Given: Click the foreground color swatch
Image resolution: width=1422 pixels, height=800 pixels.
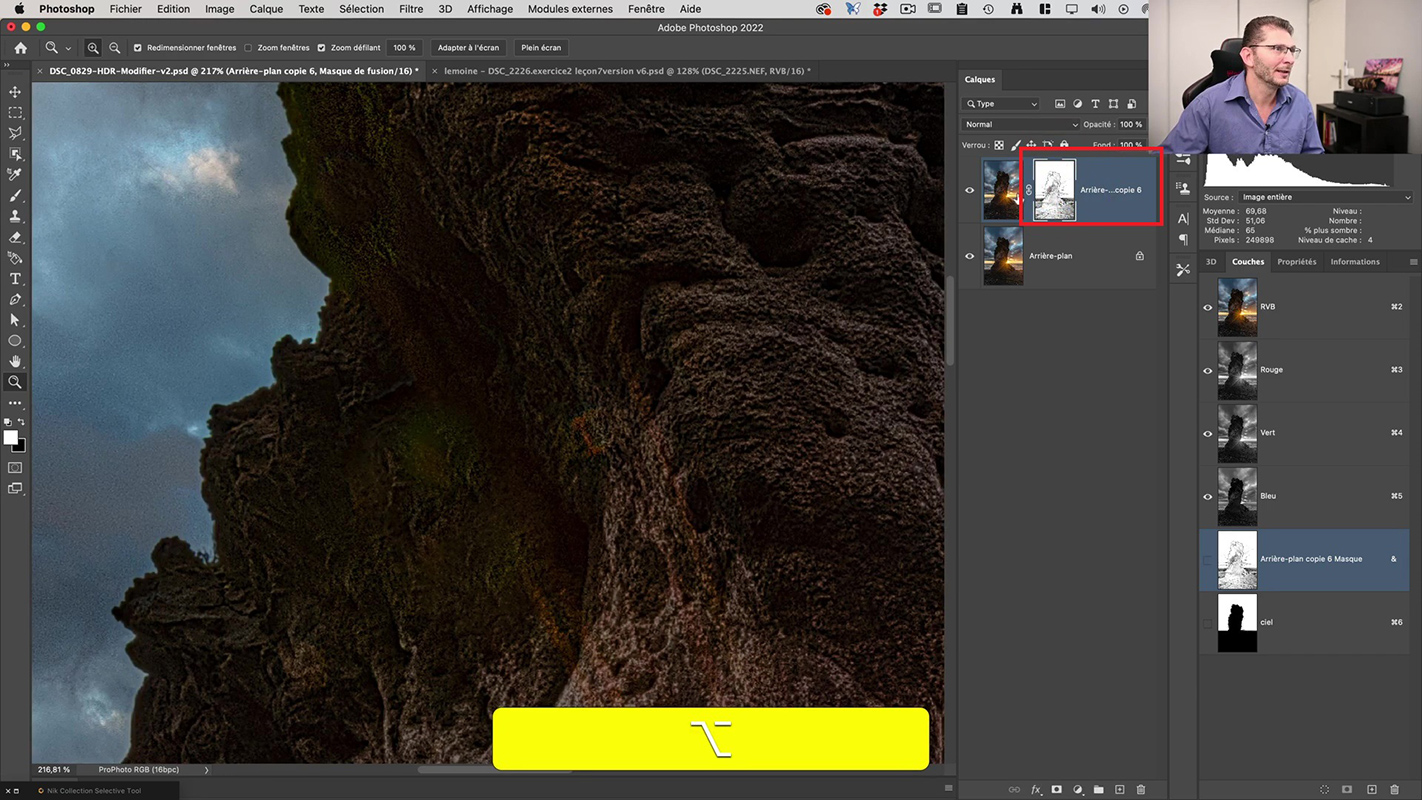Looking at the screenshot, I should [x=11, y=438].
